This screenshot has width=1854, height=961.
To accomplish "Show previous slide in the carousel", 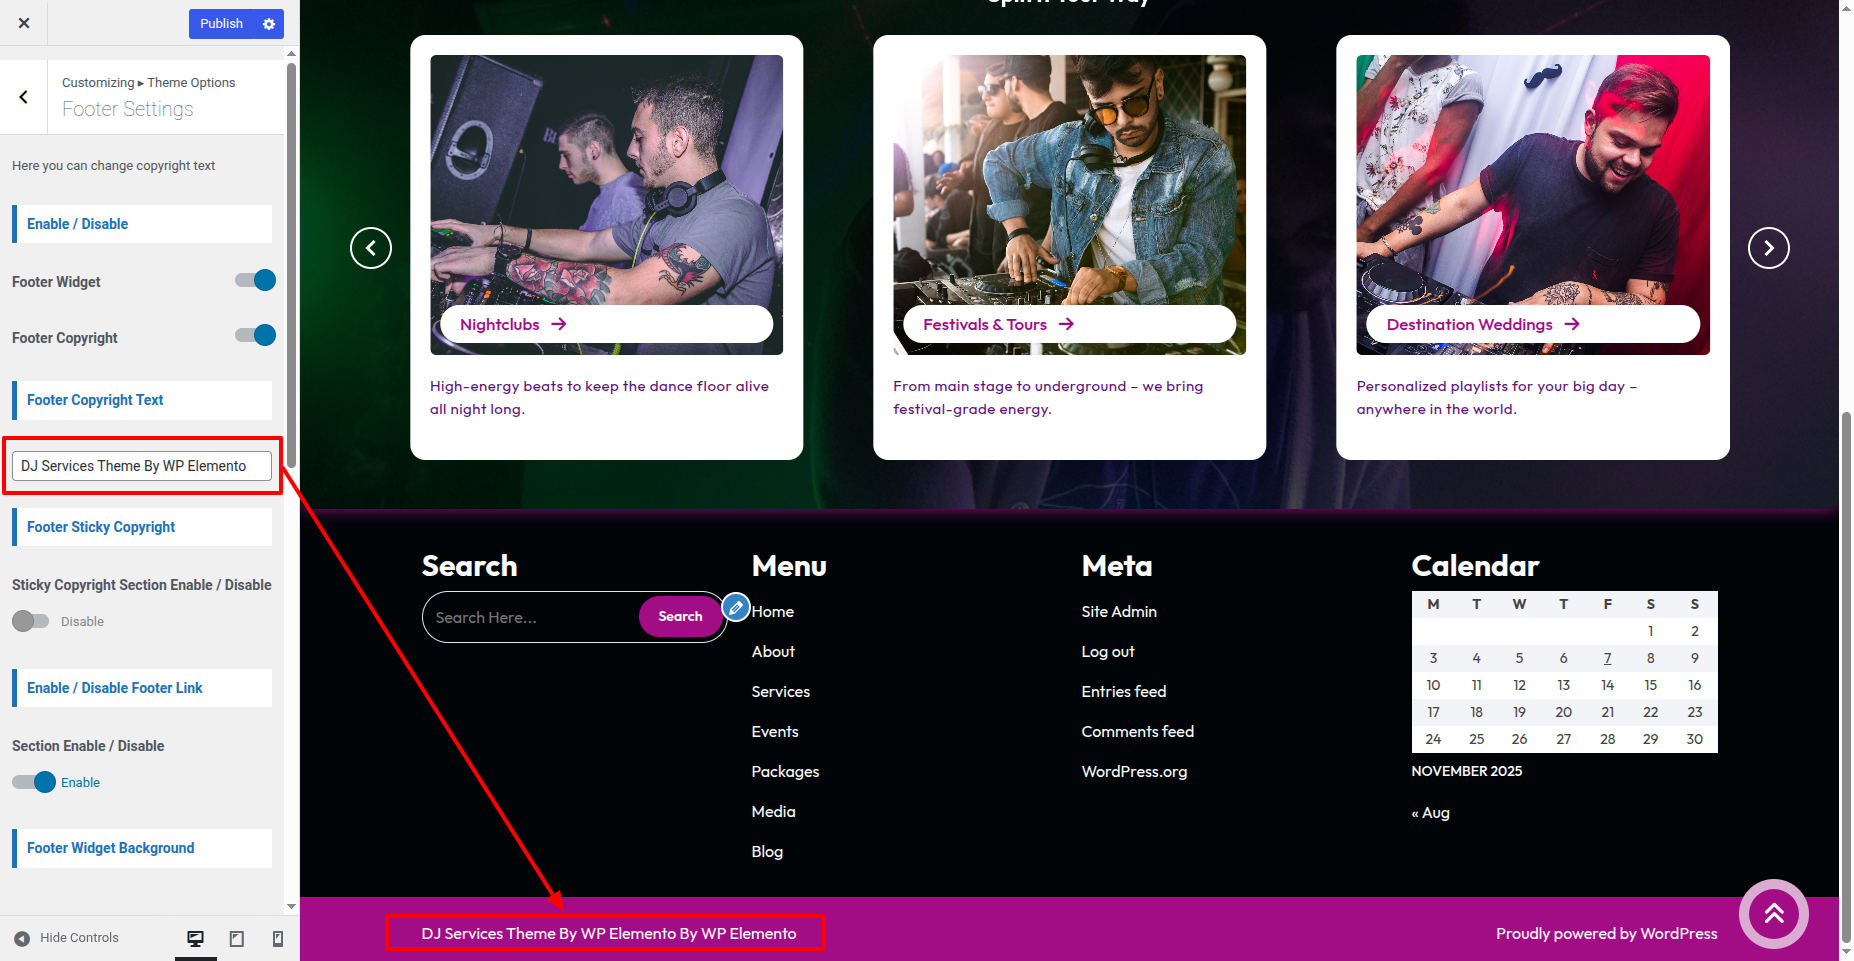I will [x=371, y=248].
